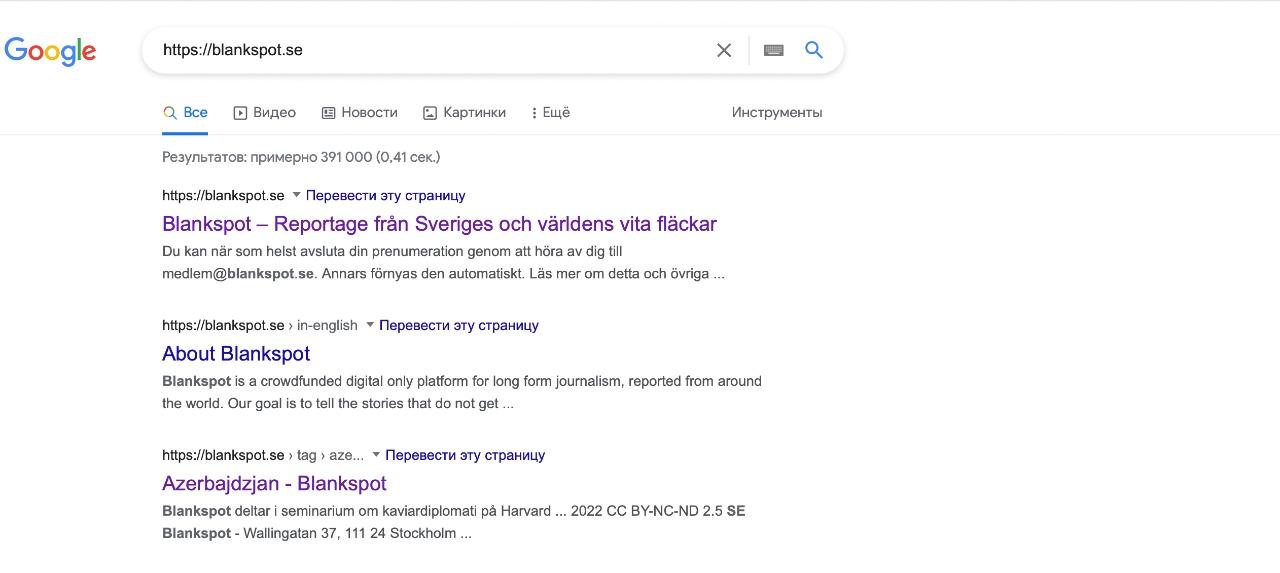Click the blue magnifier search icon
This screenshot has height=573, width=1280.
[x=814, y=50]
